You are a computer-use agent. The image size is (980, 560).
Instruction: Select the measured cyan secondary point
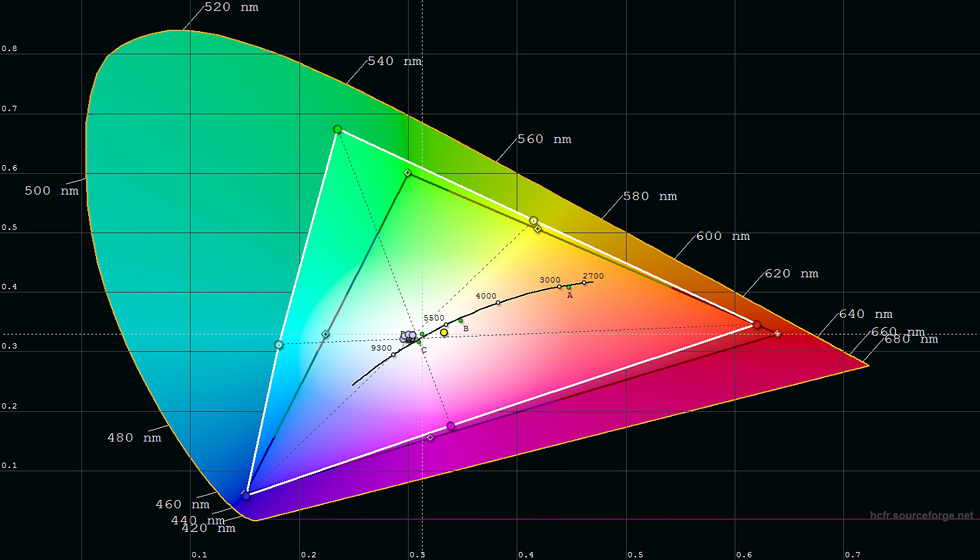[x=279, y=345]
